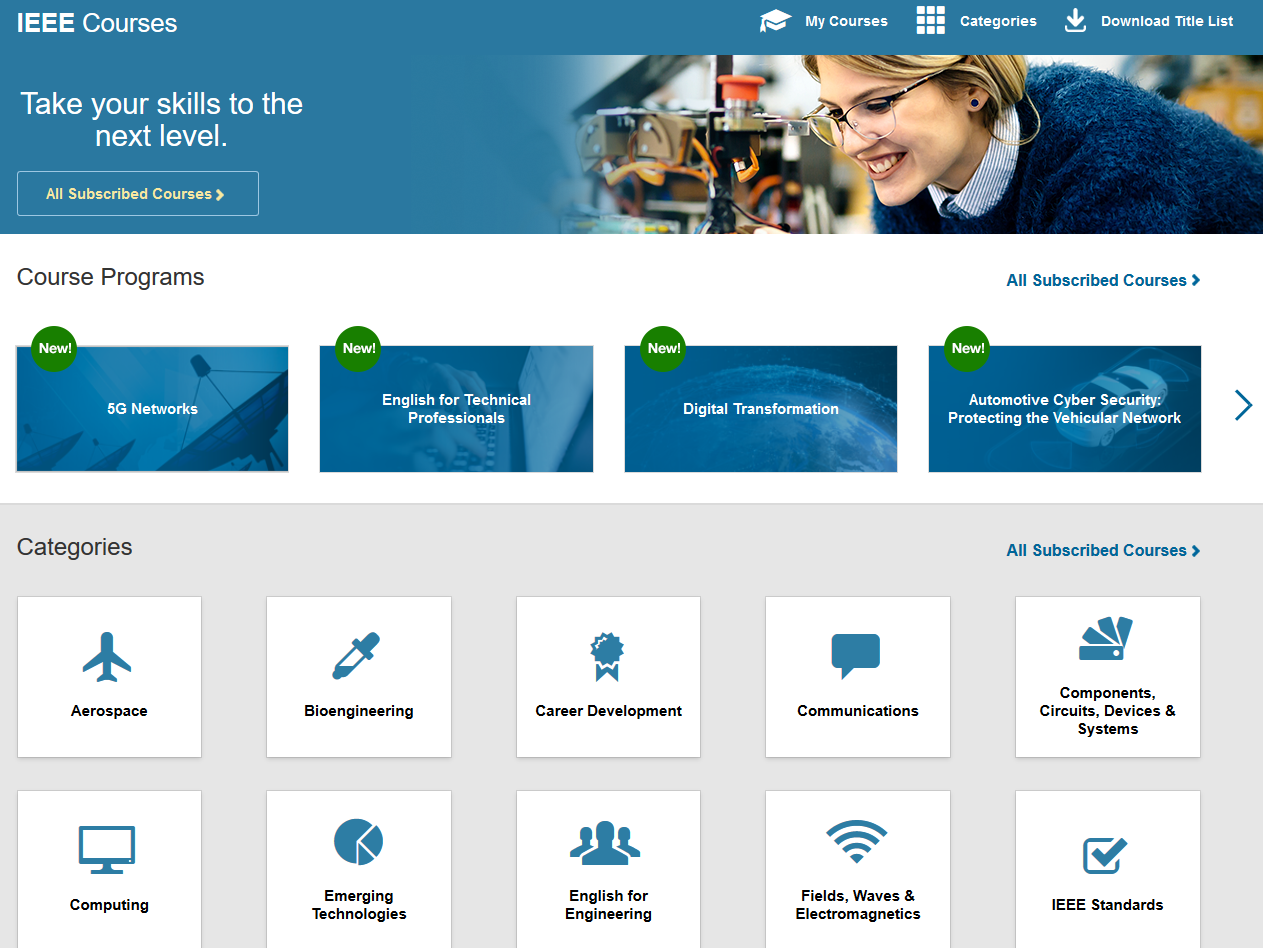Advance the course programs carousel with right chevron
This screenshot has height=948, width=1264.
click(1243, 405)
